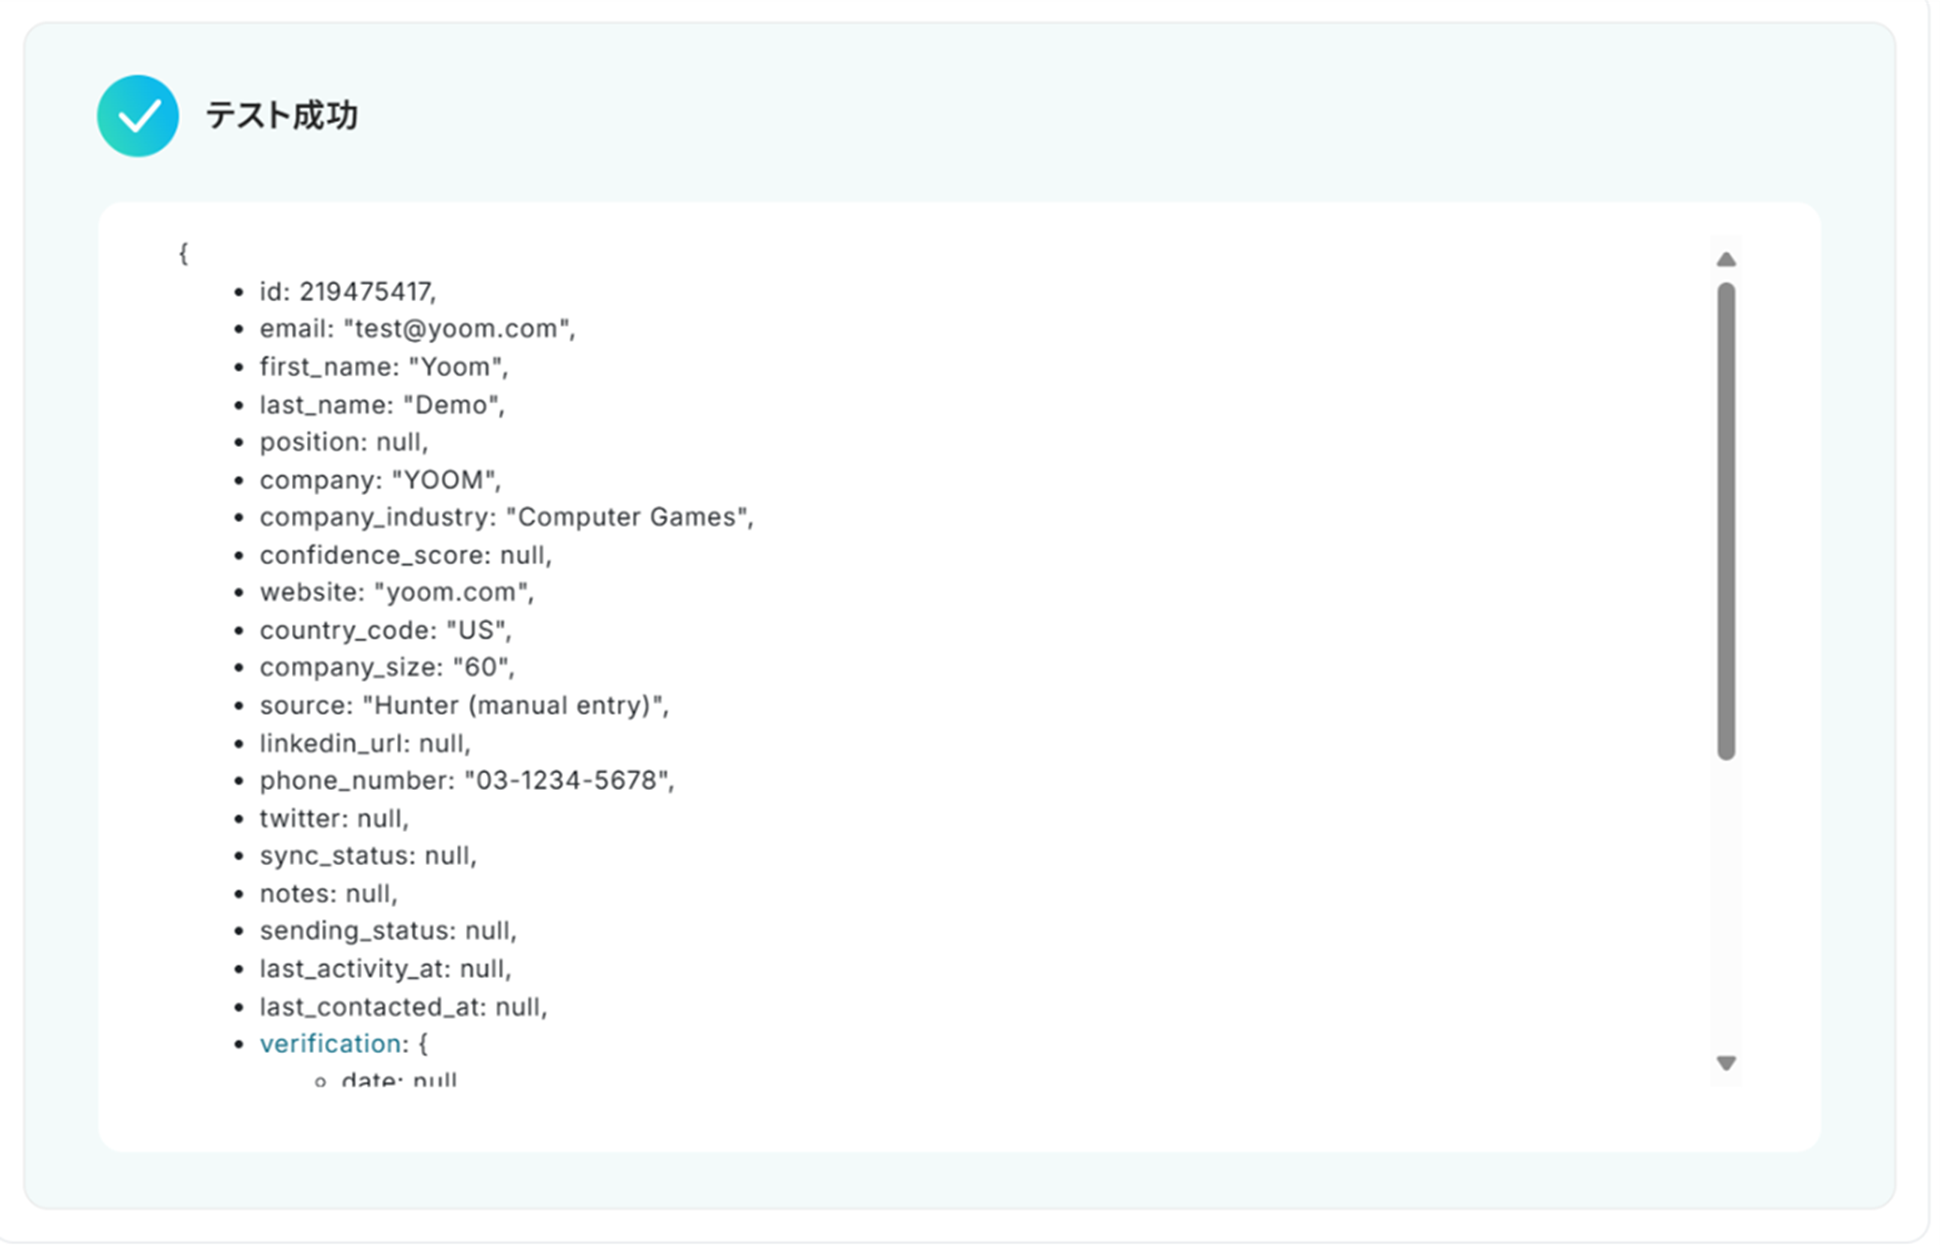Click the company_size 60 entry
The width and height of the screenshot is (1941, 1245).
click(x=387, y=667)
